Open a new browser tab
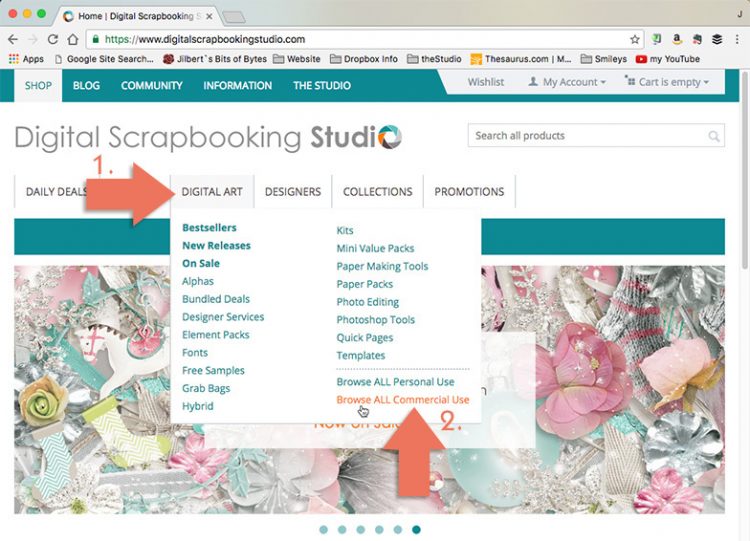This screenshot has width=750, height=541. 234,18
